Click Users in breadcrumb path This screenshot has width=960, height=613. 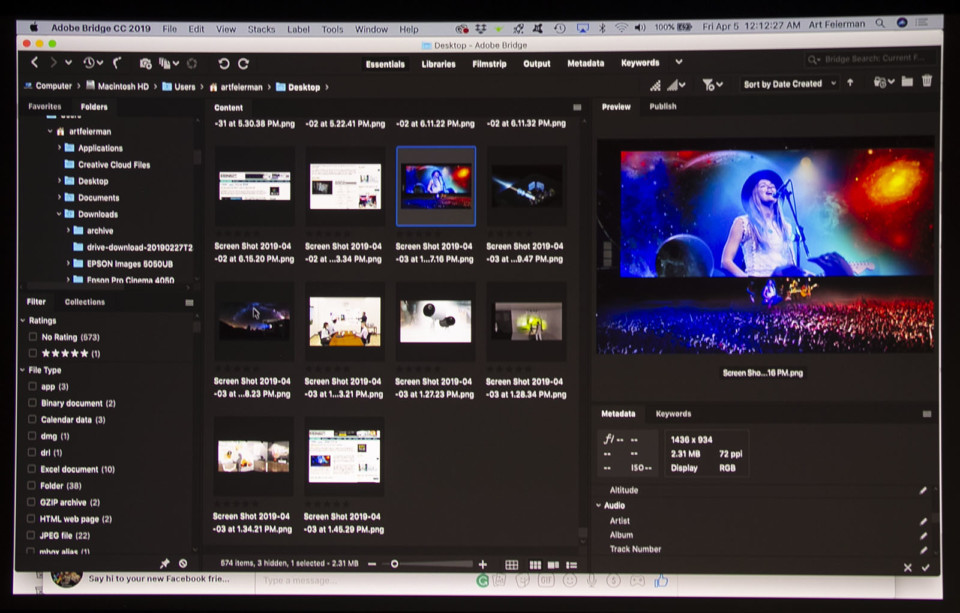[x=185, y=87]
